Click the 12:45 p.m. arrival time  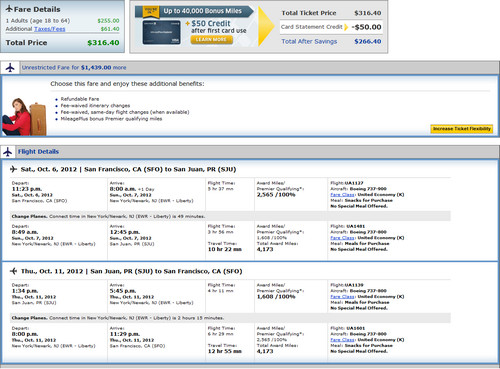click(125, 232)
